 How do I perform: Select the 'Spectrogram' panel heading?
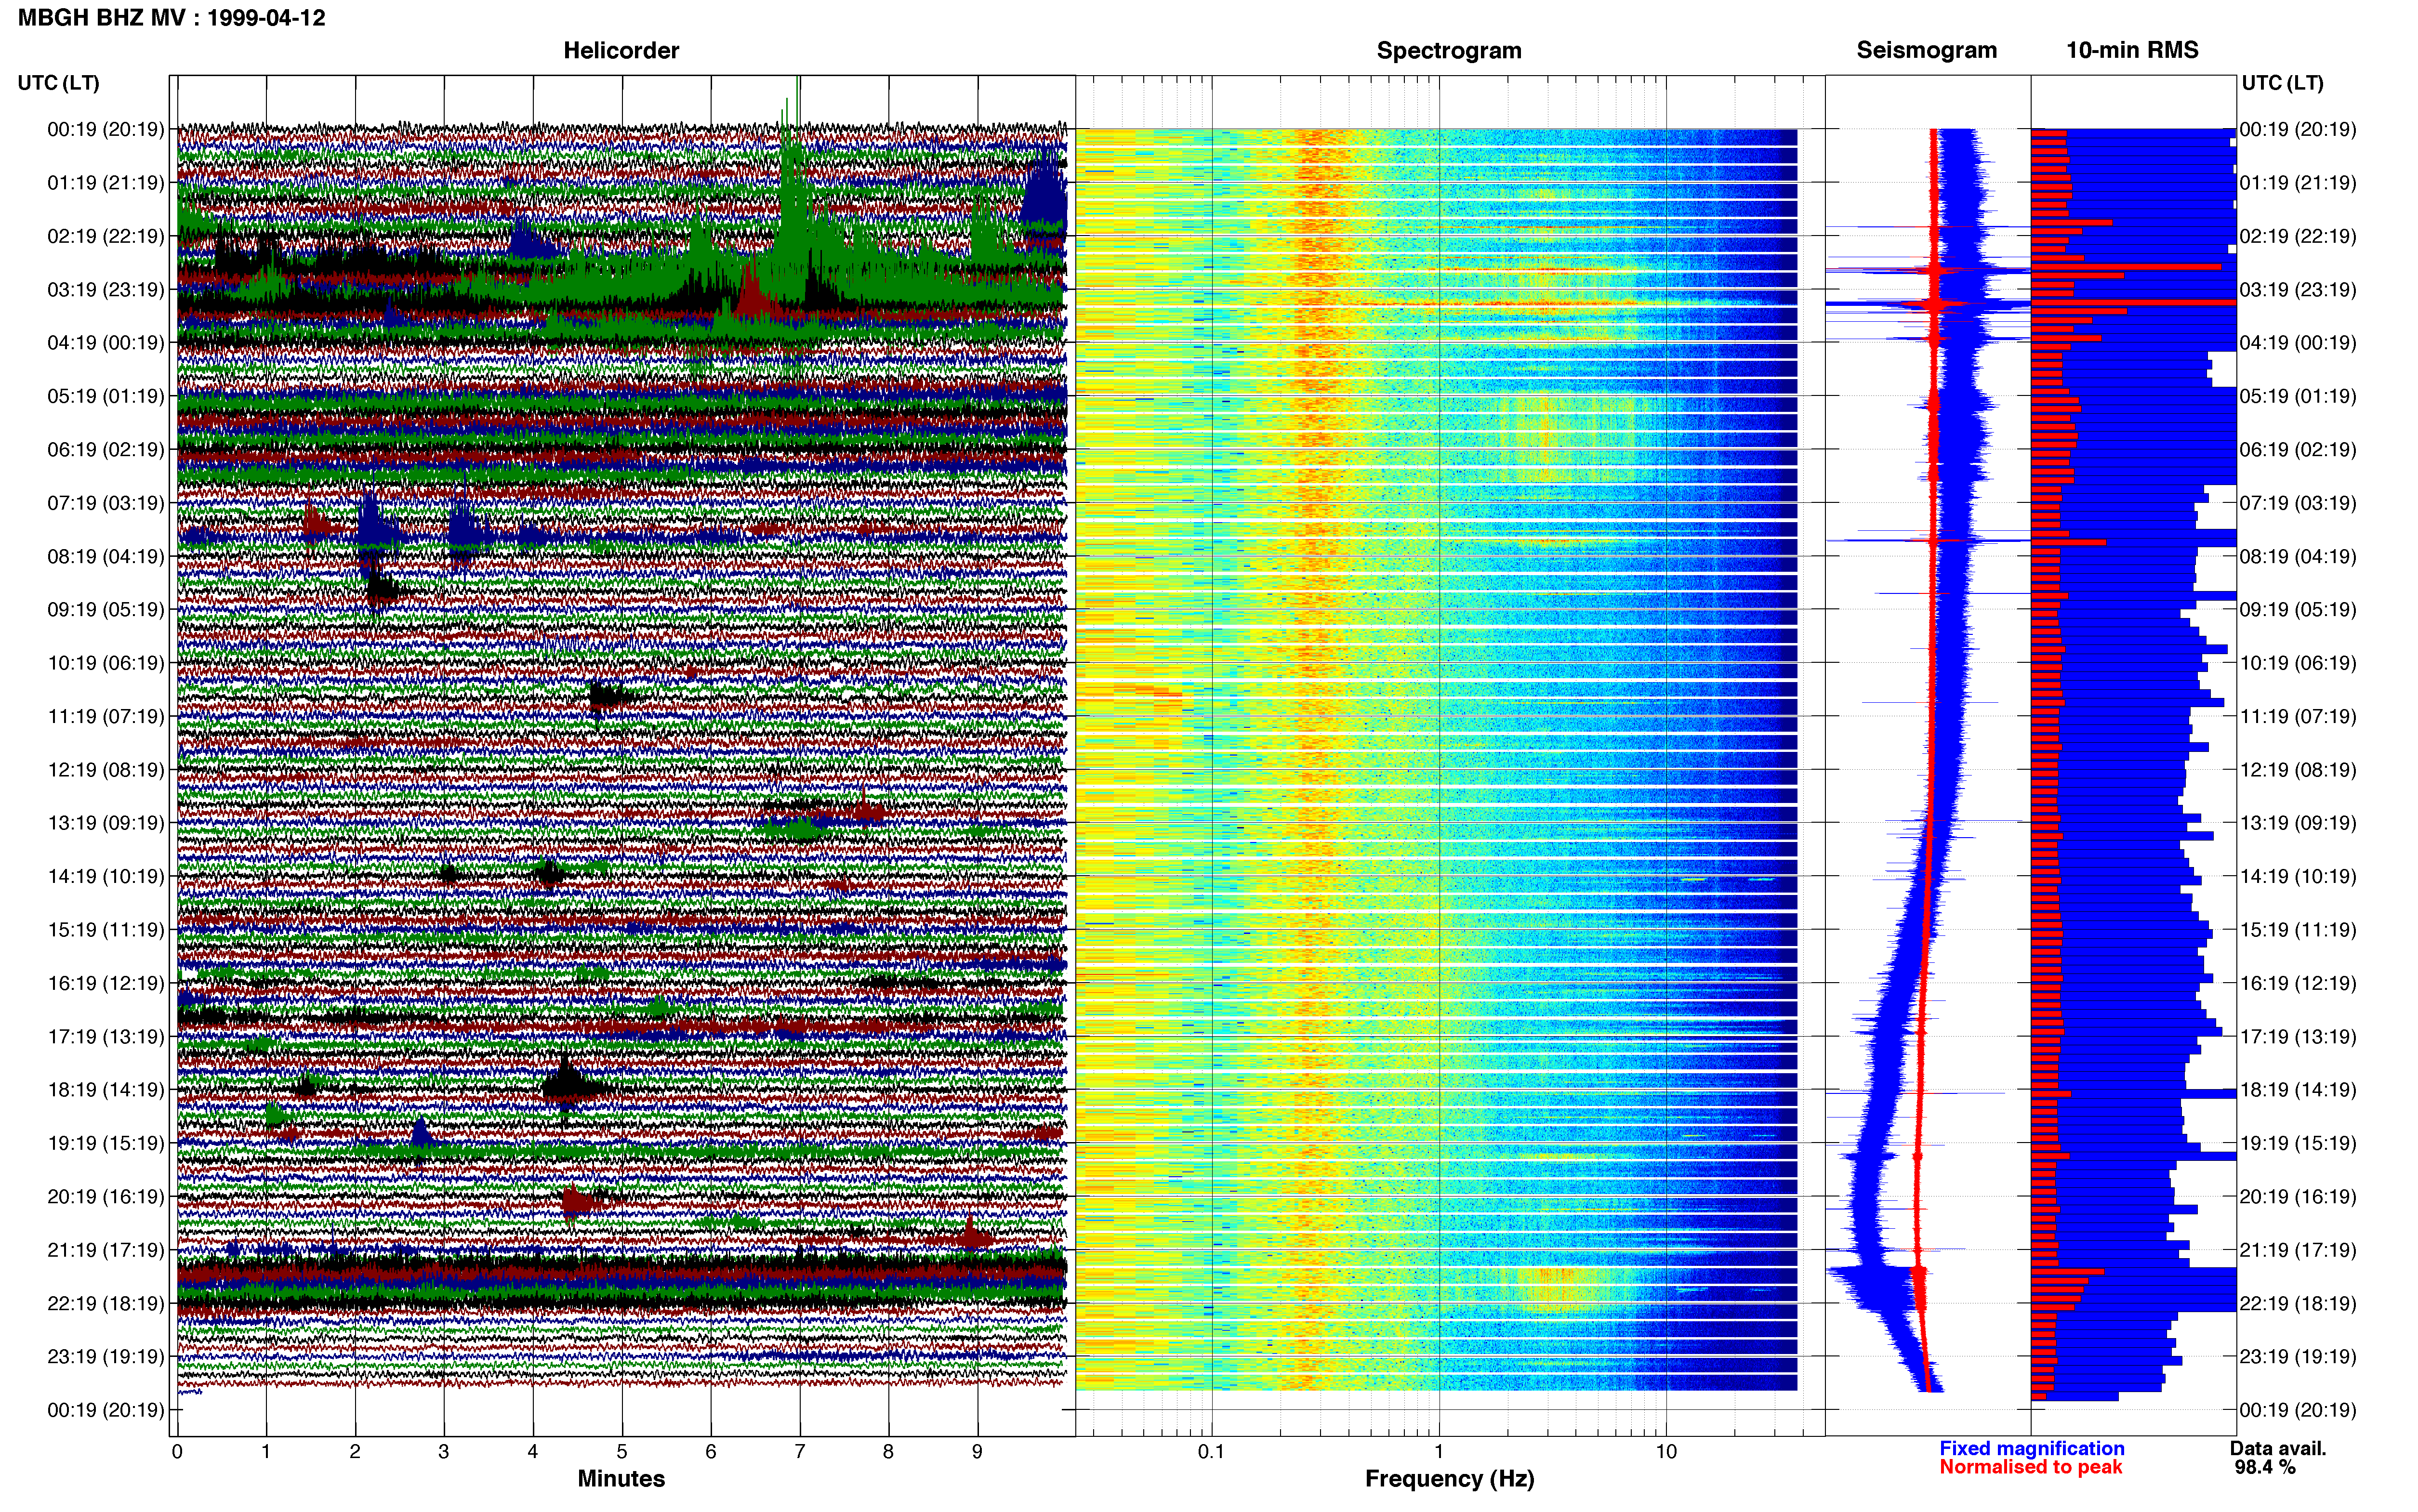[1449, 50]
